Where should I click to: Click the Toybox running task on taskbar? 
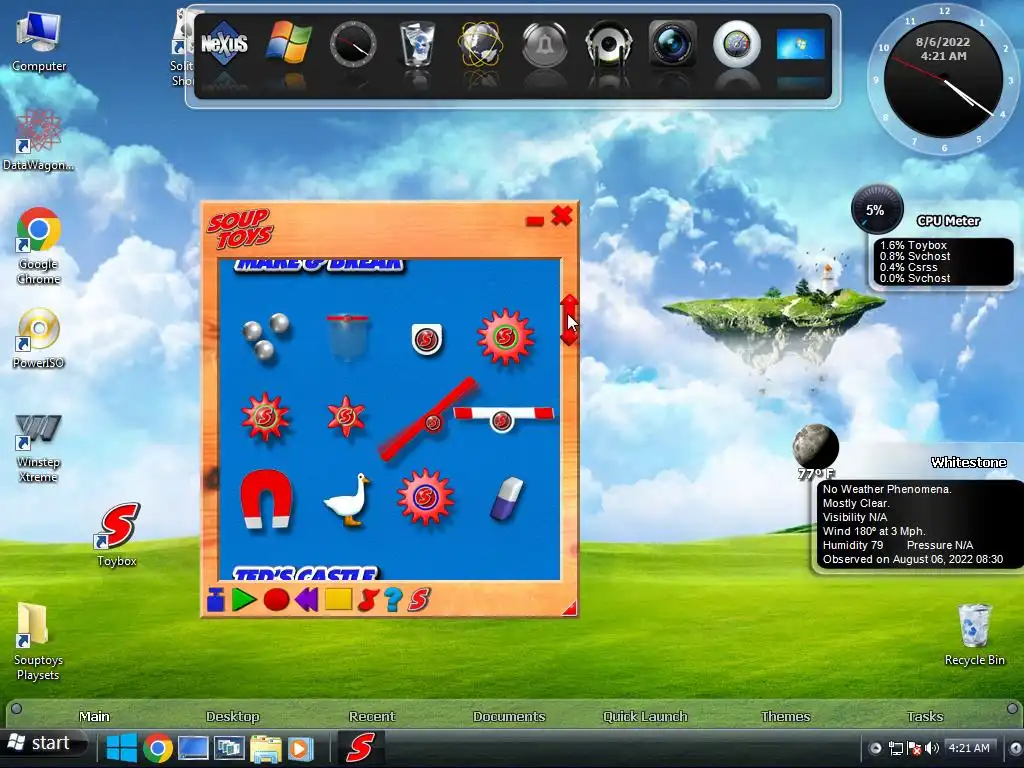[x=359, y=748]
